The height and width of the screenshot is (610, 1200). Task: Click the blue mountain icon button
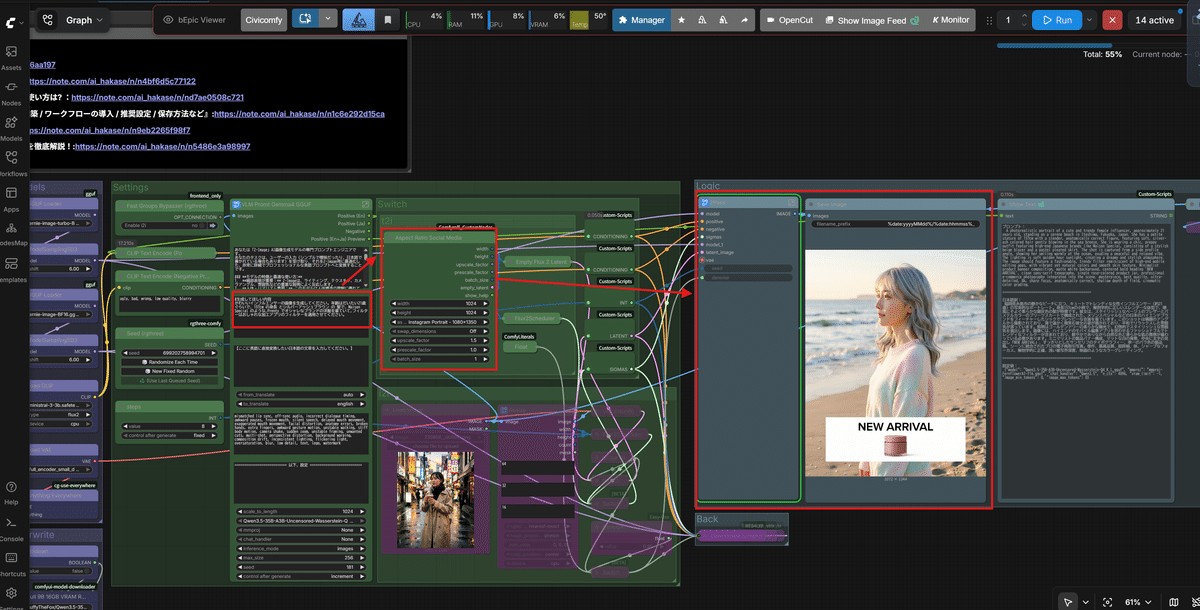pyautogui.click(x=358, y=19)
